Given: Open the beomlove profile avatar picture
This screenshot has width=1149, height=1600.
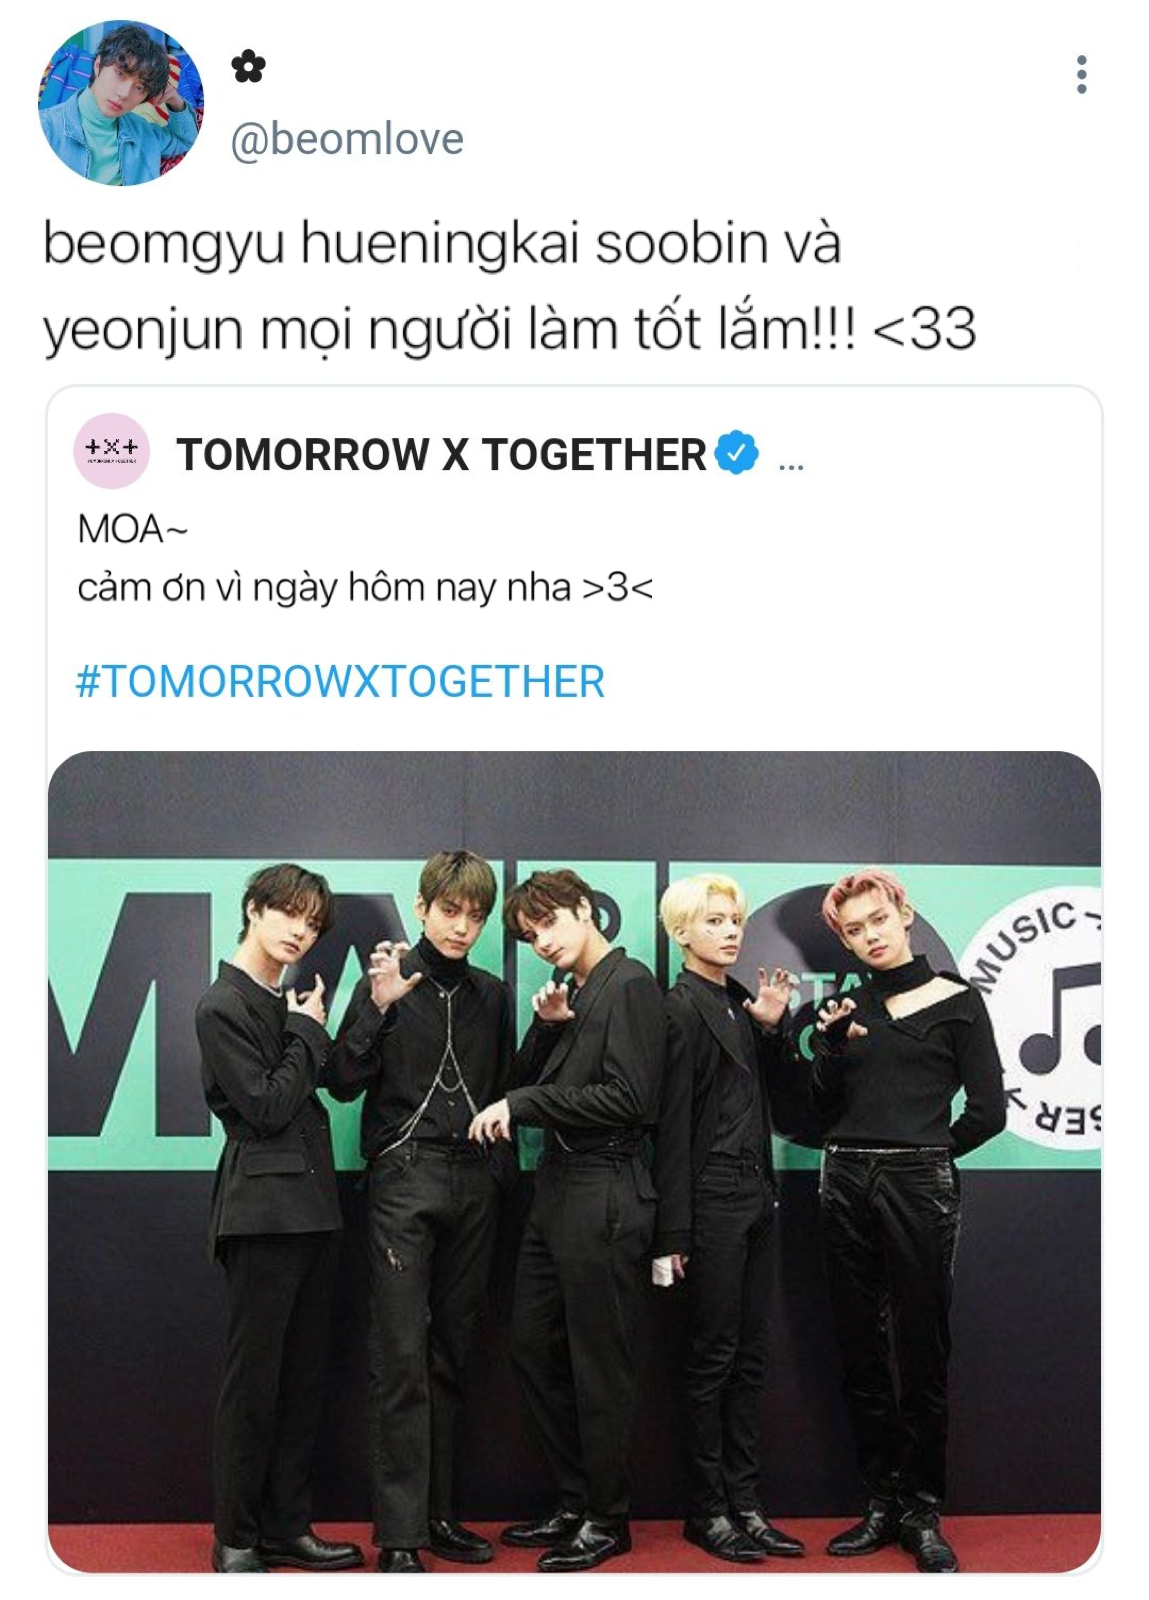Looking at the screenshot, I should coord(121,103).
